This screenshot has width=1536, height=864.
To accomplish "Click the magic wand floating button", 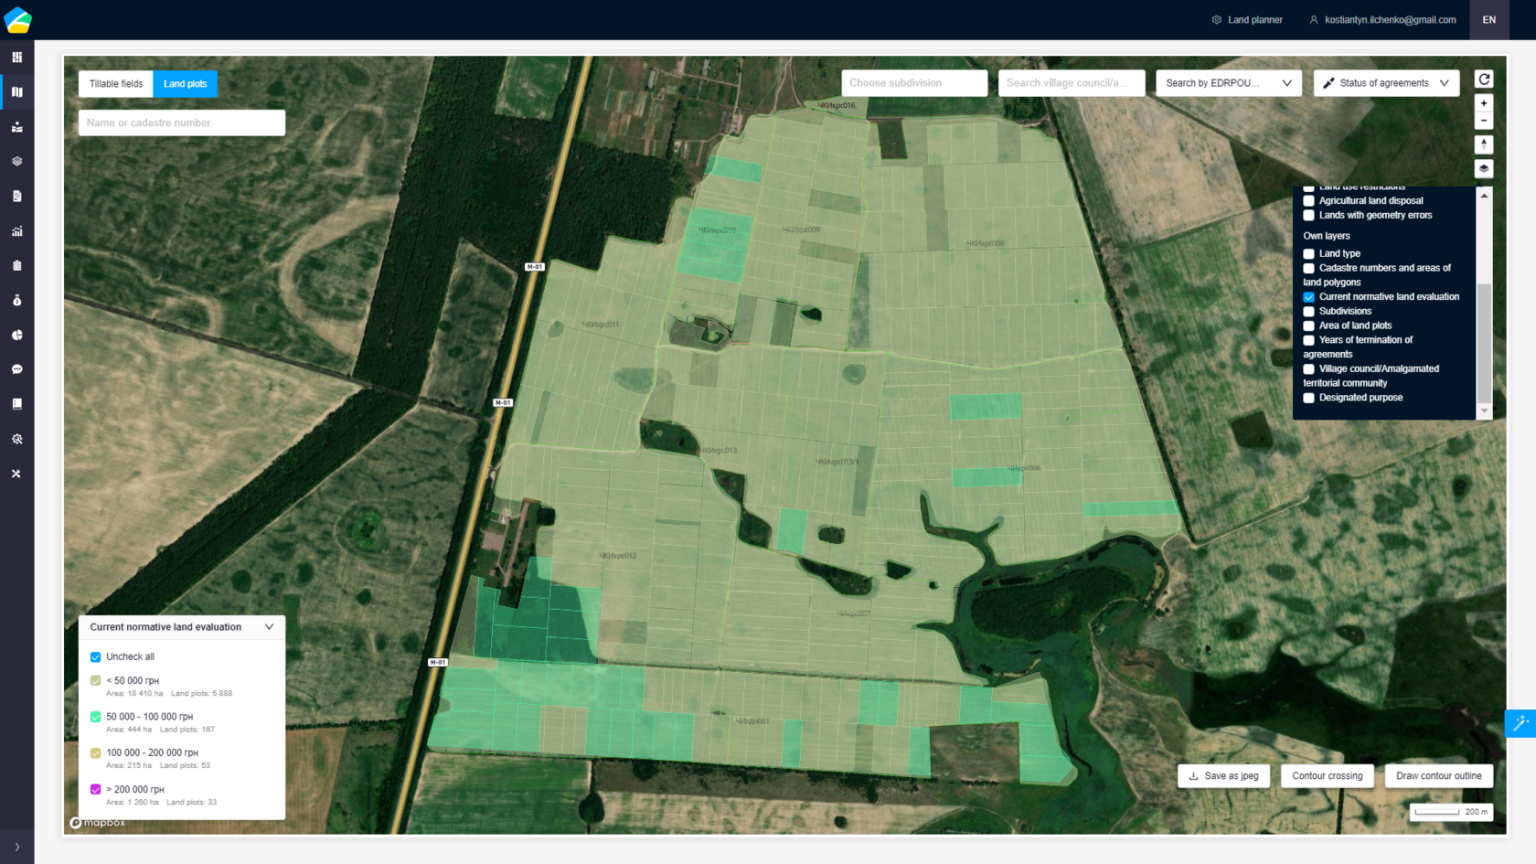I will click(x=1520, y=722).
